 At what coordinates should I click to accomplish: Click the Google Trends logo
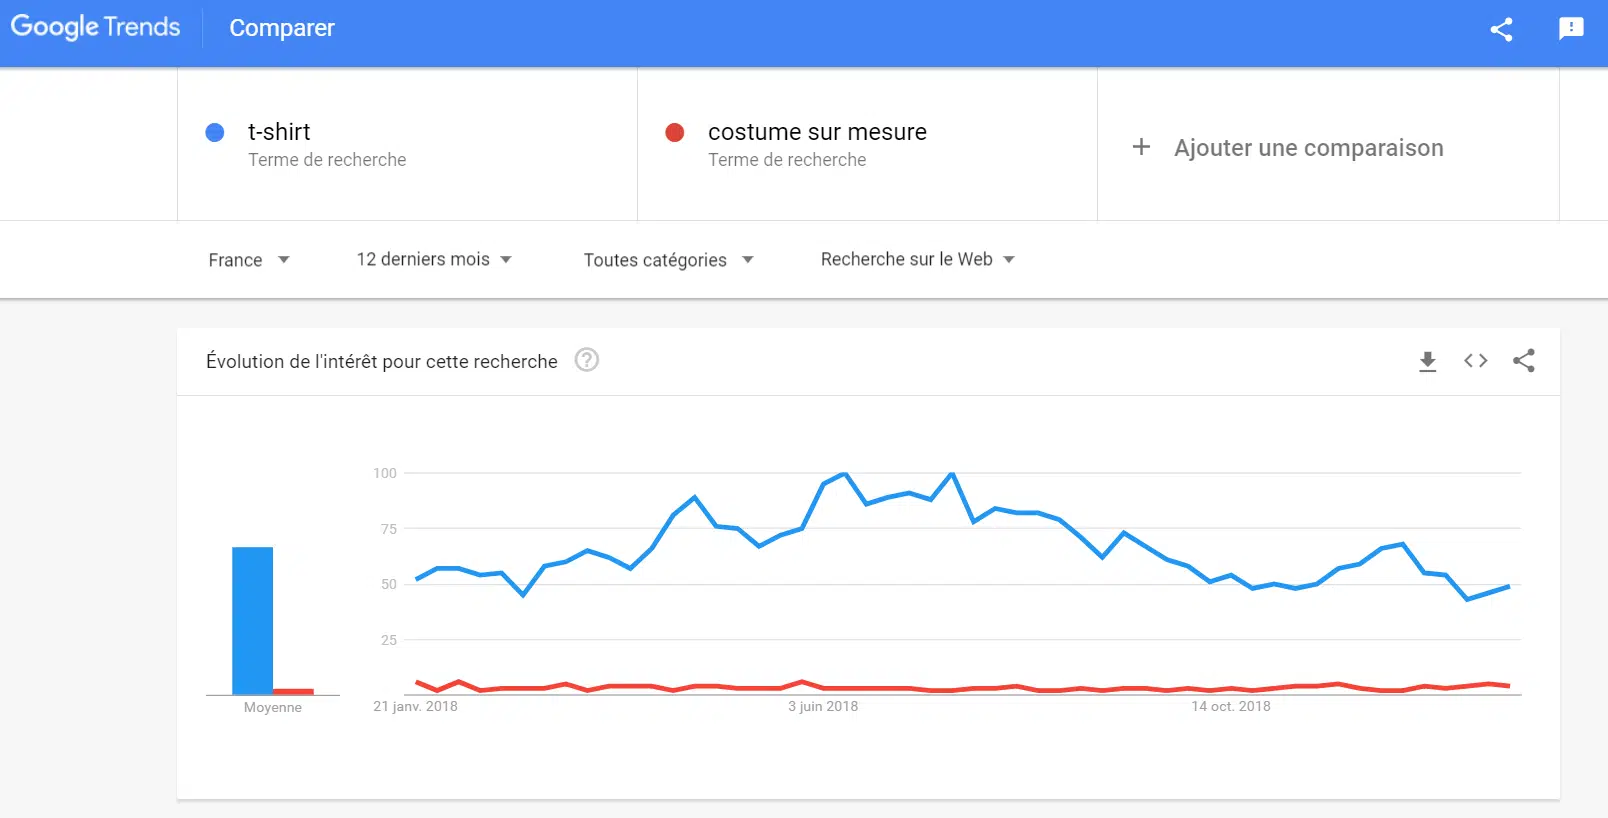(x=96, y=27)
